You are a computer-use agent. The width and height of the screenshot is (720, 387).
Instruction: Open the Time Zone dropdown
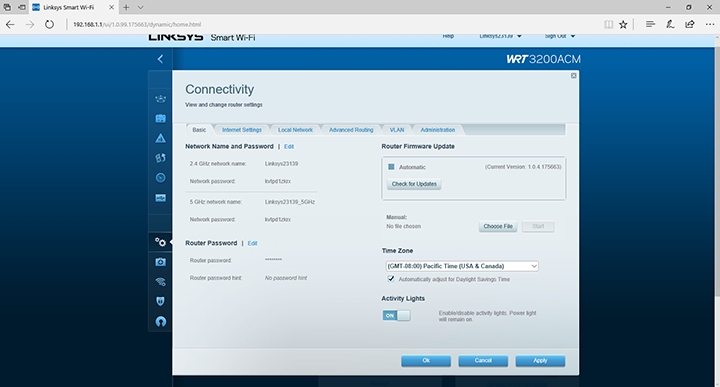(462, 266)
